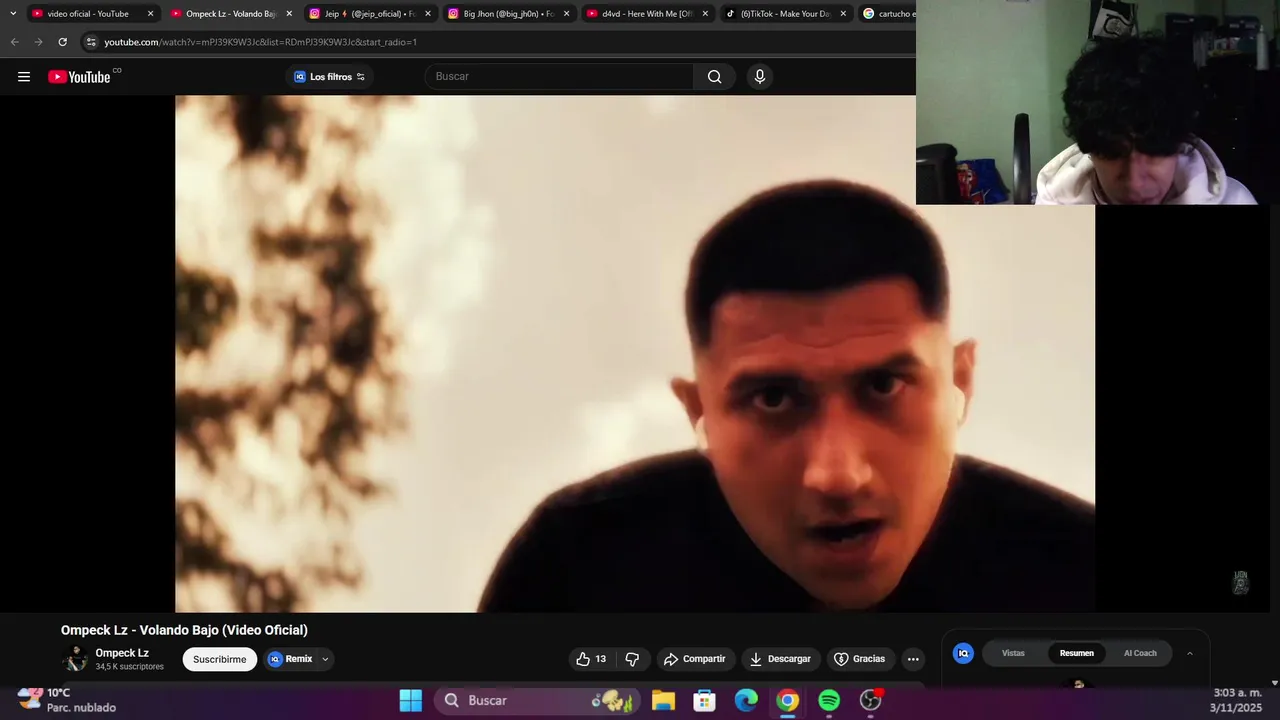Open File Explorer from the taskbar
Screen dimensions: 1280x720
[663, 700]
